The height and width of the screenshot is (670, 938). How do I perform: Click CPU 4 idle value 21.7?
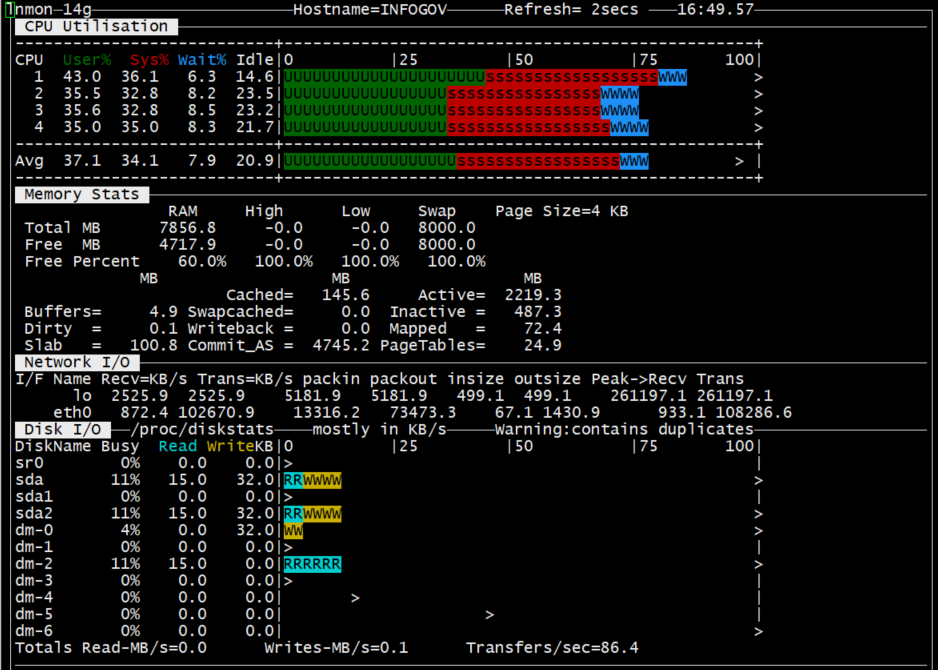255,127
